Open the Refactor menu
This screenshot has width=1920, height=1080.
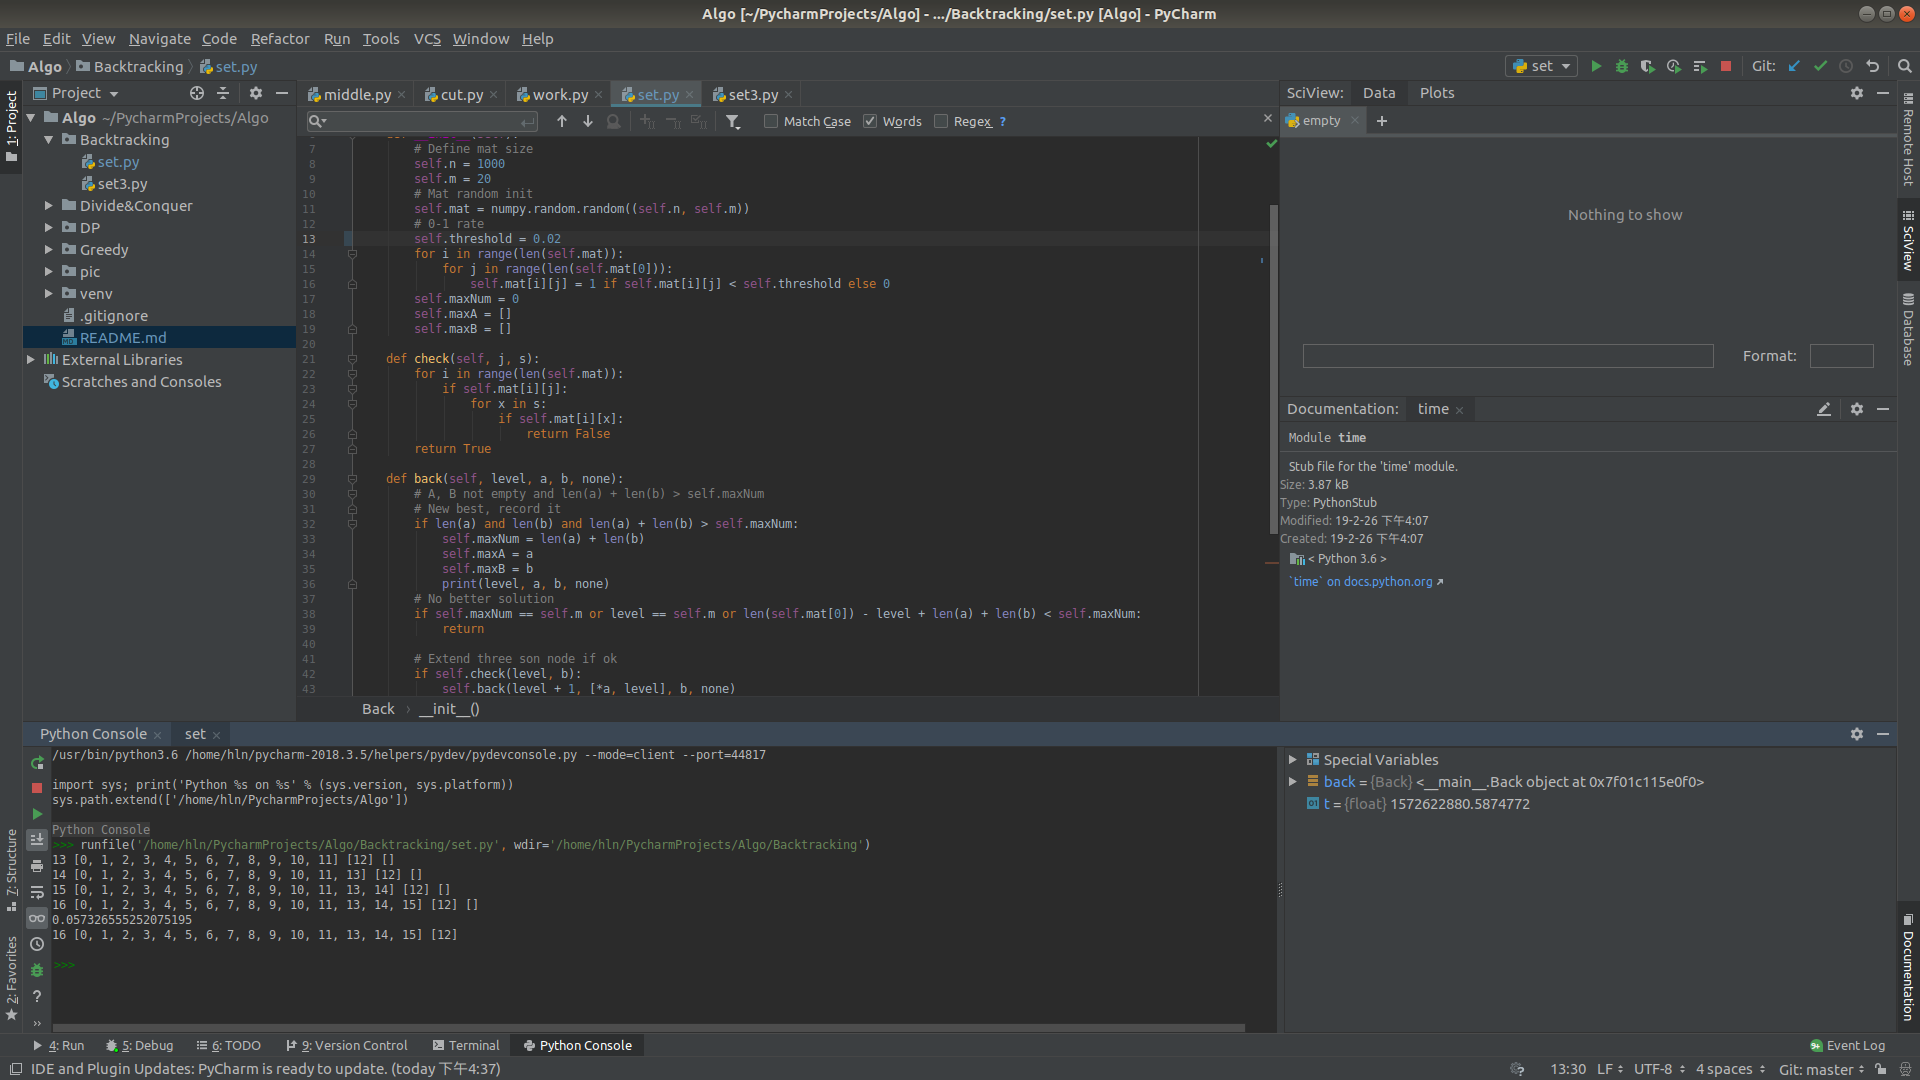(x=279, y=39)
